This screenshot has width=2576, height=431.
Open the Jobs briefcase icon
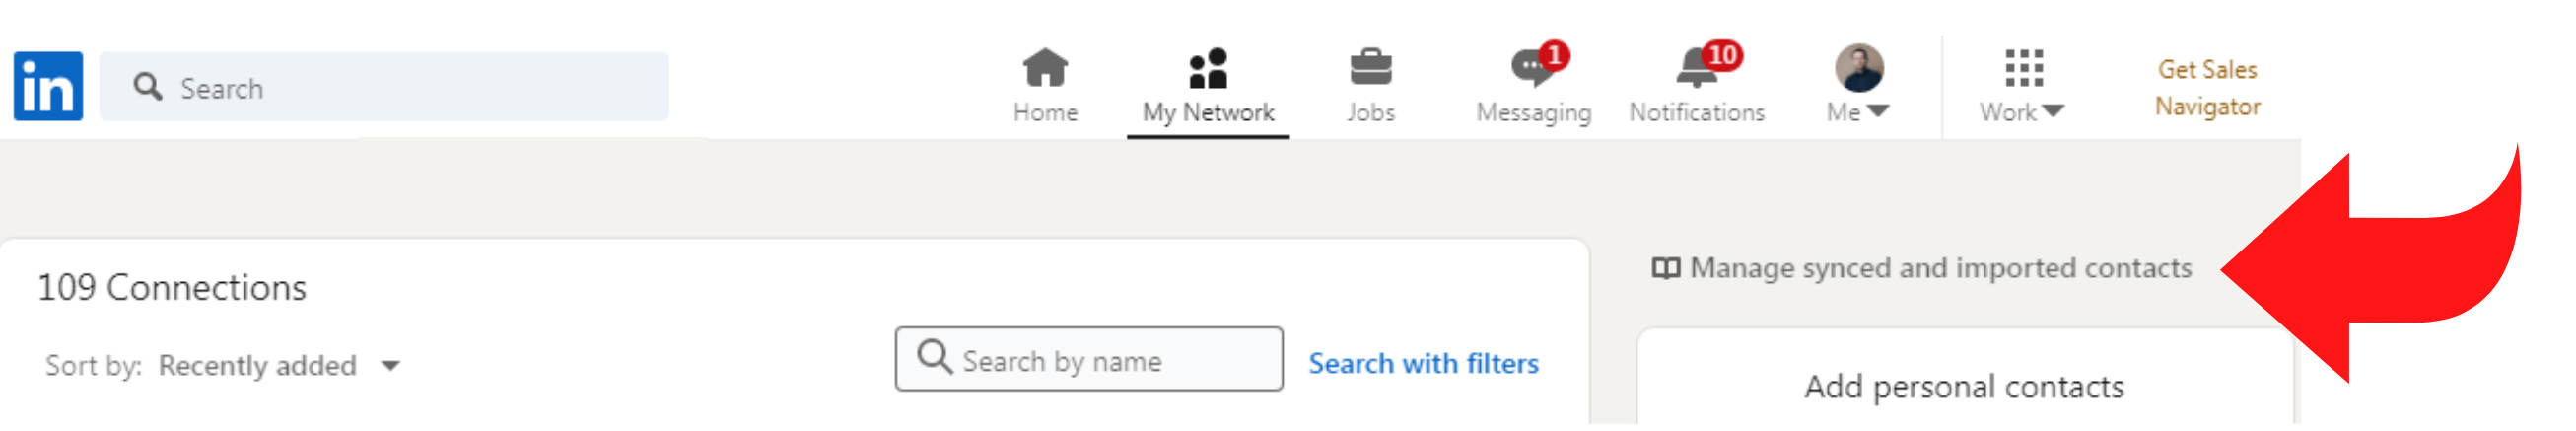pyautogui.click(x=1370, y=68)
